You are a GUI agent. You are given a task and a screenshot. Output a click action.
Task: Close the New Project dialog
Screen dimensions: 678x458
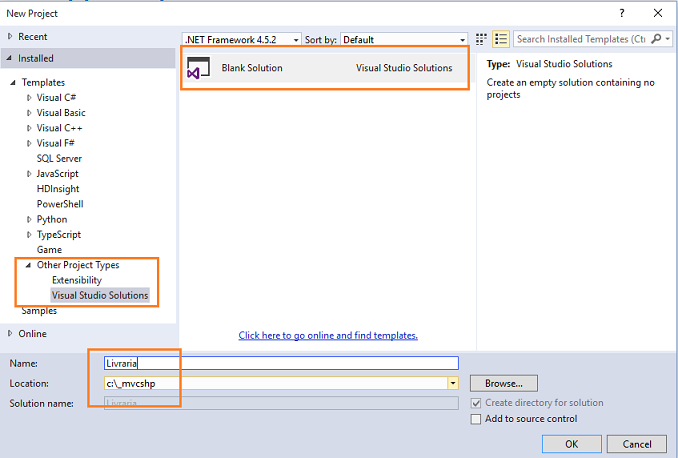coord(658,13)
